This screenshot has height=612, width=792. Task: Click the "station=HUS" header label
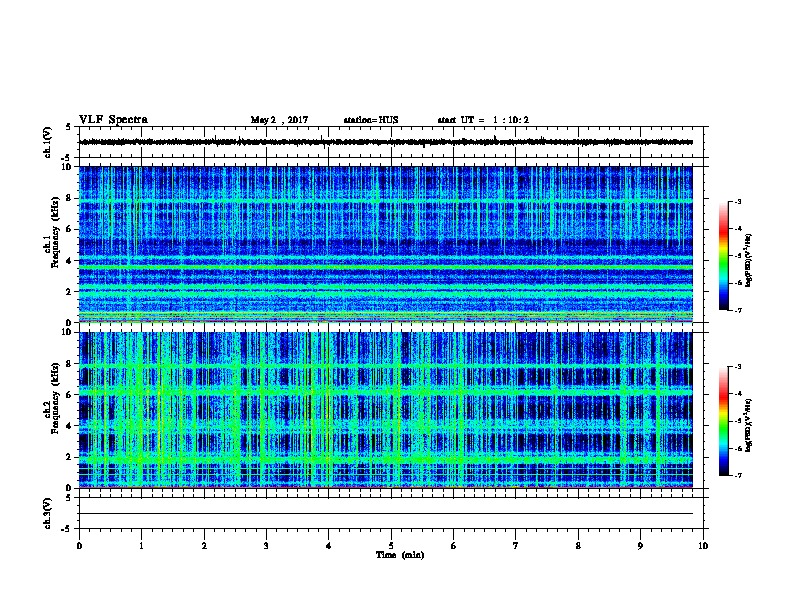371,120
